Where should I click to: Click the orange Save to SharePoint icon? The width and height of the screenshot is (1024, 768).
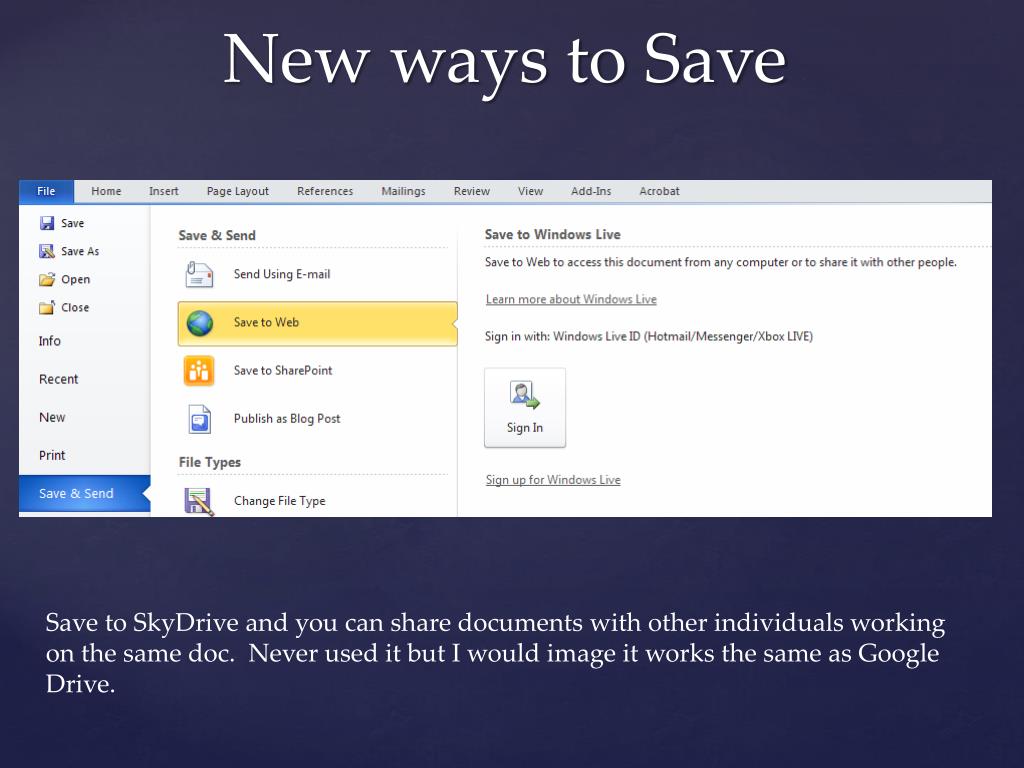tap(199, 371)
